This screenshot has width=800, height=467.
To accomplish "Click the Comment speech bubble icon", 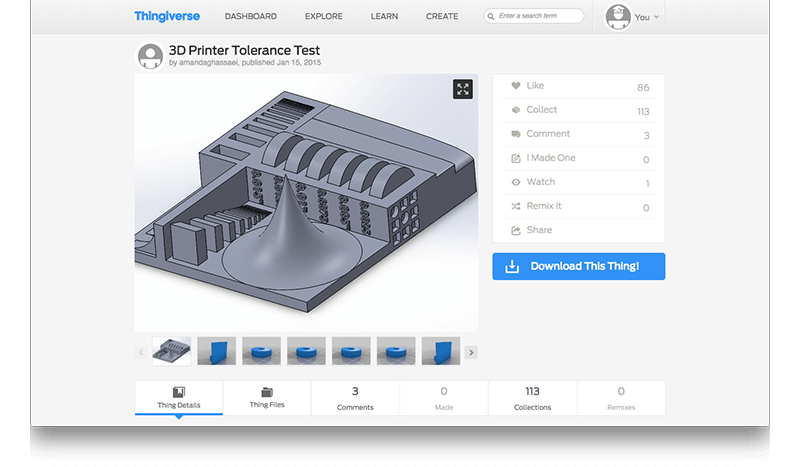I will click(x=516, y=134).
